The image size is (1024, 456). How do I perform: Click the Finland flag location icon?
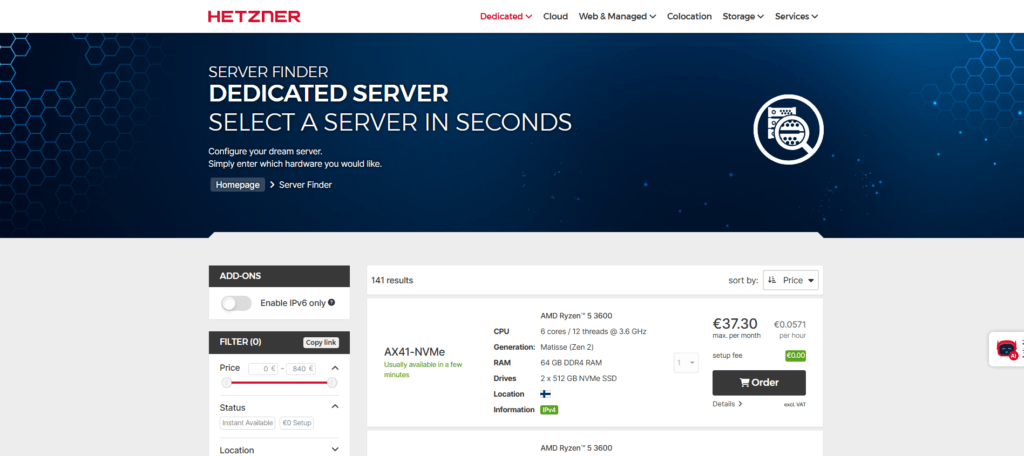point(546,394)
